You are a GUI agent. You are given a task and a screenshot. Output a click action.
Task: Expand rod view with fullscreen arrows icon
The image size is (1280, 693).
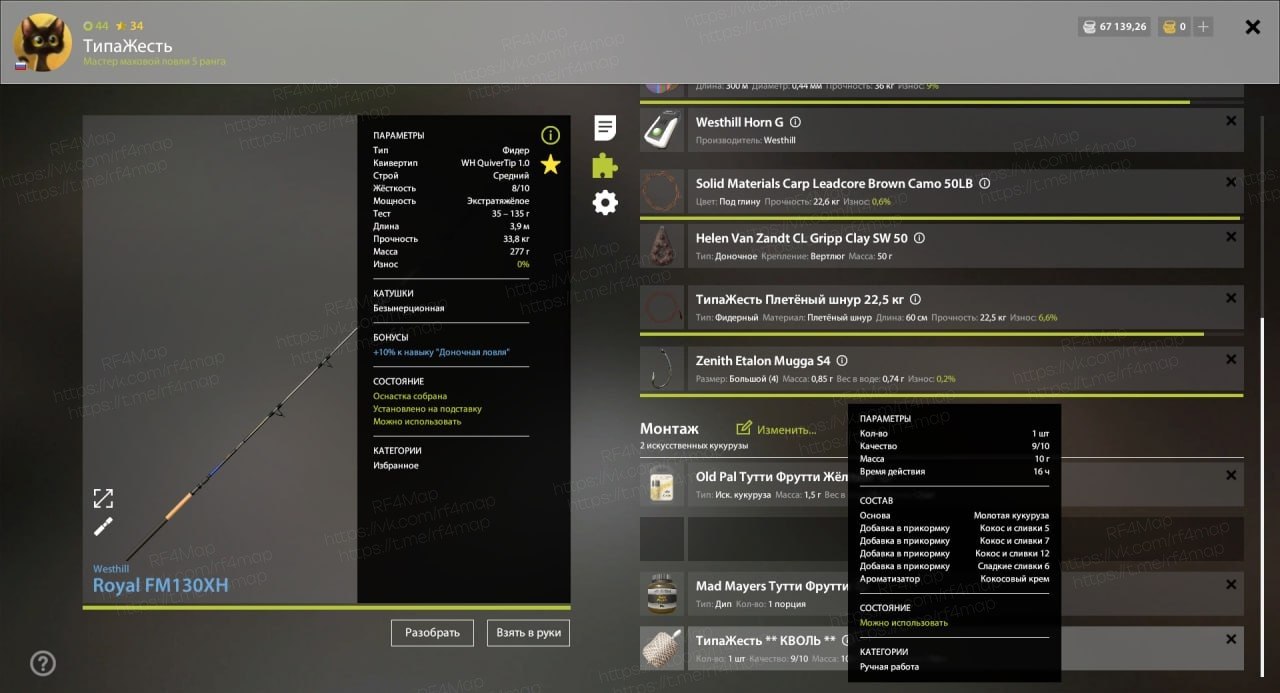point(103,498)
